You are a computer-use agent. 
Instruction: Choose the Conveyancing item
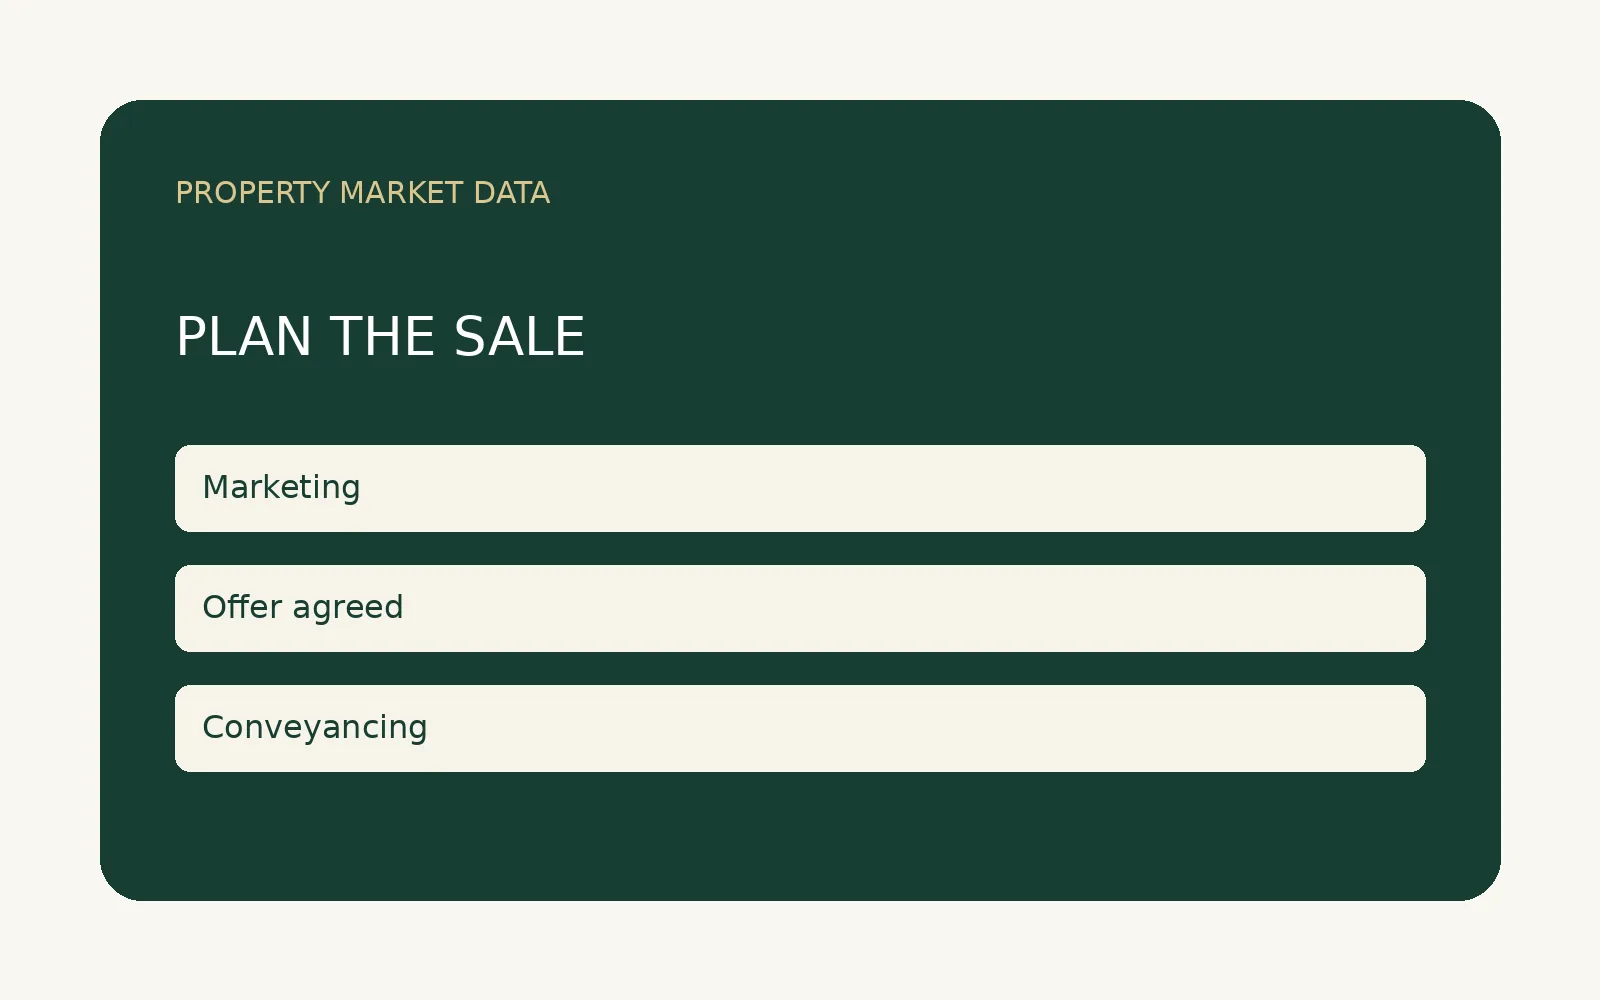click(800, 728)
